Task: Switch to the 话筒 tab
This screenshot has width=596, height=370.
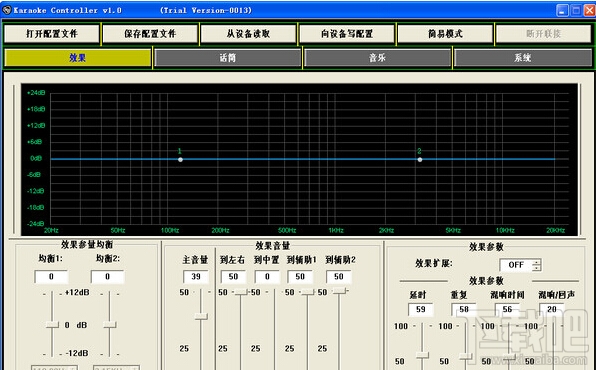Action: [227, 58]
